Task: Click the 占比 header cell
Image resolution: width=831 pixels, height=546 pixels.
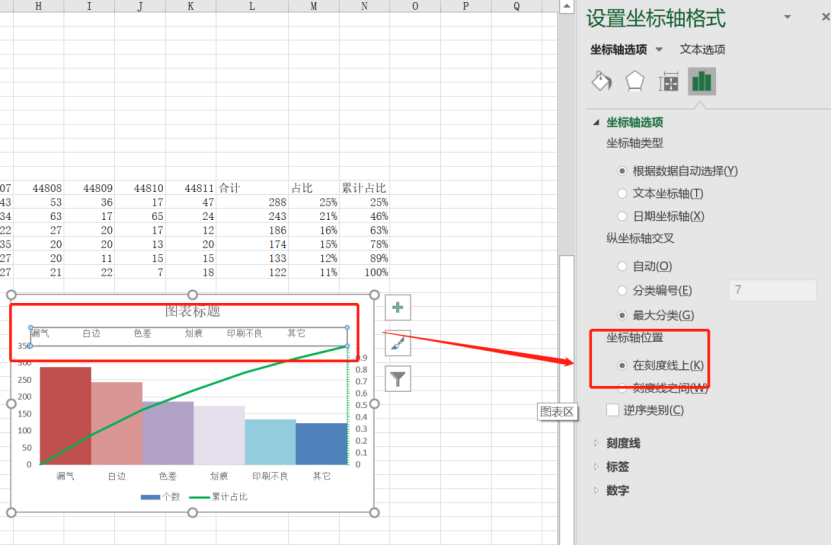Action: [x=314, y=188]
